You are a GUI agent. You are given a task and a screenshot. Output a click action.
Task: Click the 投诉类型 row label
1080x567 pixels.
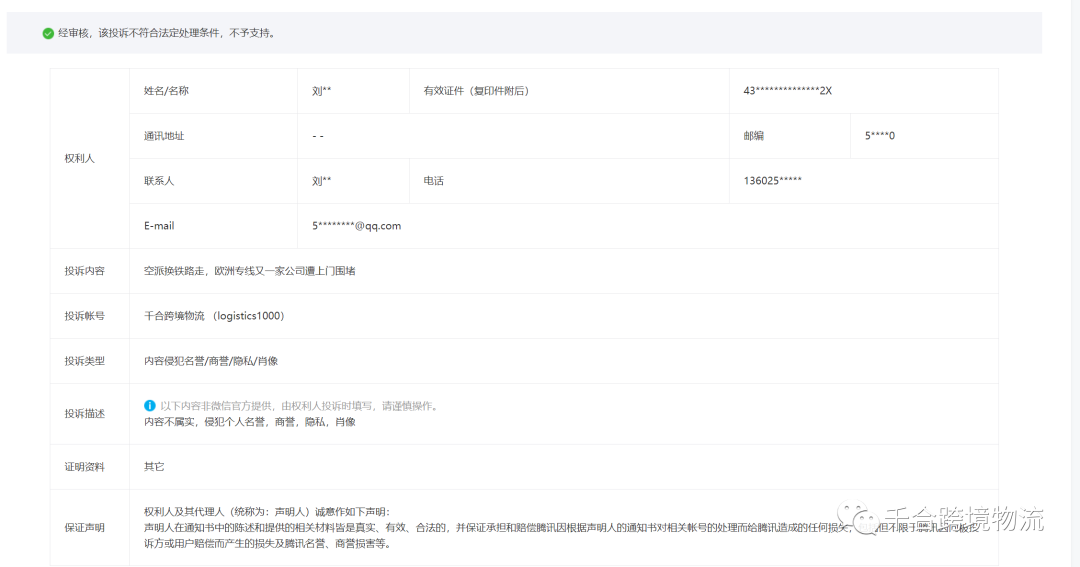(85, 361)
